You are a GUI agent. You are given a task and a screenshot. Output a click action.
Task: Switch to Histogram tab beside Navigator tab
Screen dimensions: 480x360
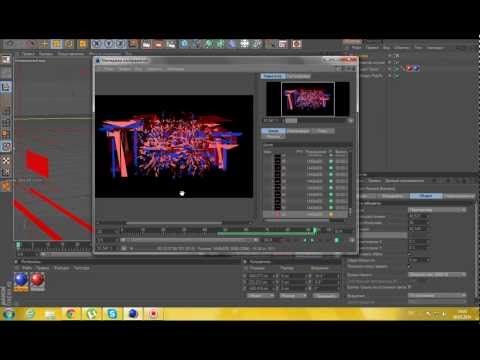[298, 76]
